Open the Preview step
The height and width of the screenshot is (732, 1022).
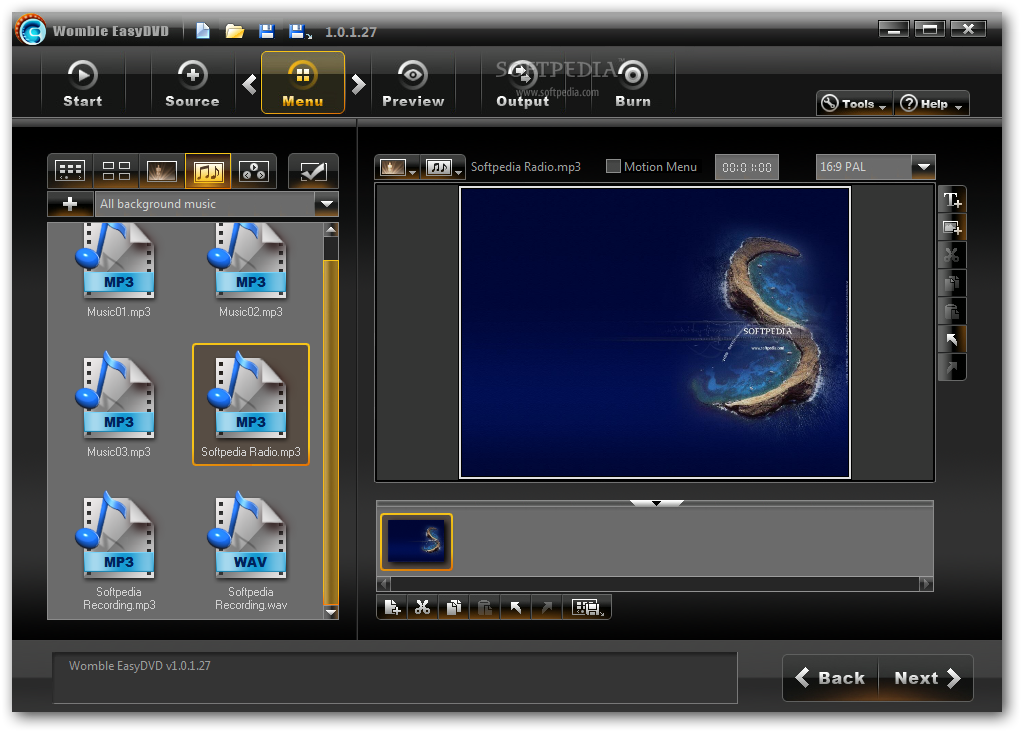(413, 83)
